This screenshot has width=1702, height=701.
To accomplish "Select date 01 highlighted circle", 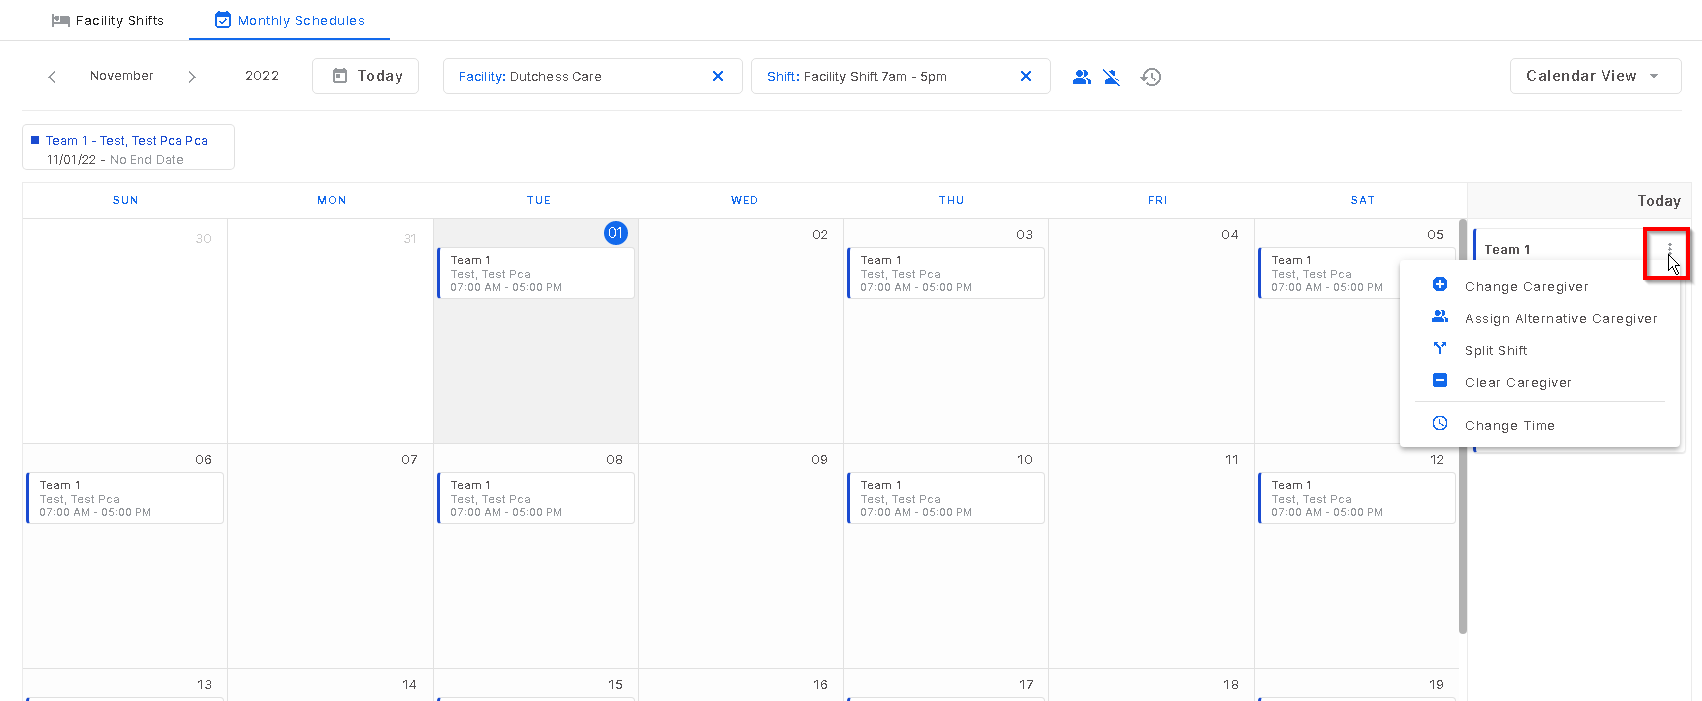I will (616, 233).
